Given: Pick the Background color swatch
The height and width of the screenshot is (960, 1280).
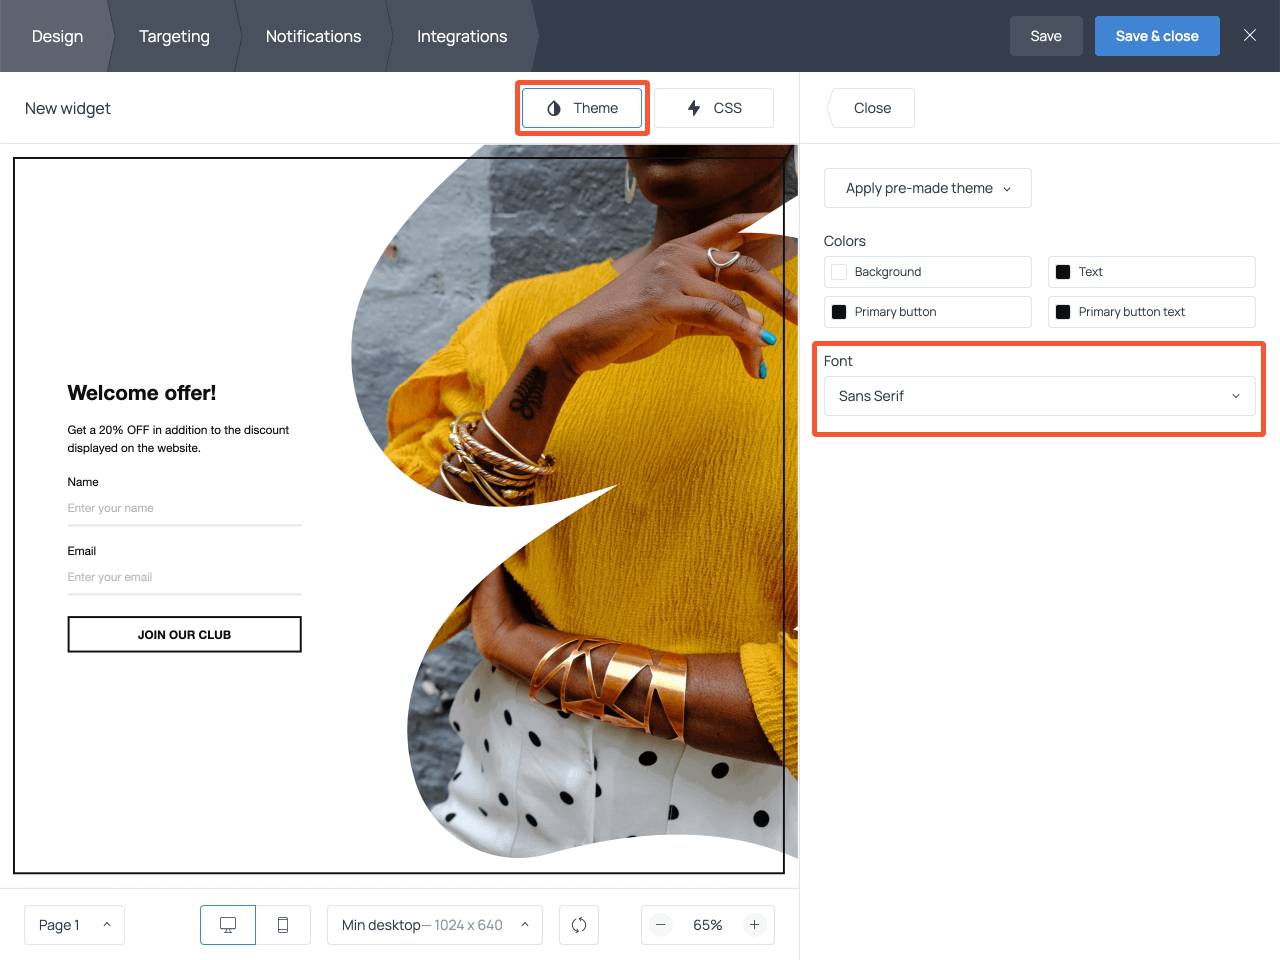Looking at the screenshot, I should click(840, 272).
